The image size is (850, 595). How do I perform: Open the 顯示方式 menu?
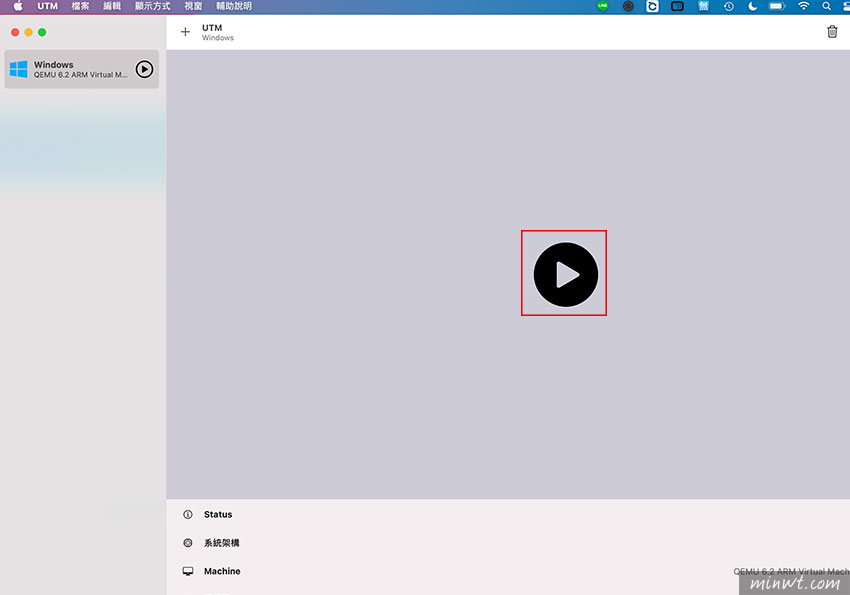tap(152, 7)
